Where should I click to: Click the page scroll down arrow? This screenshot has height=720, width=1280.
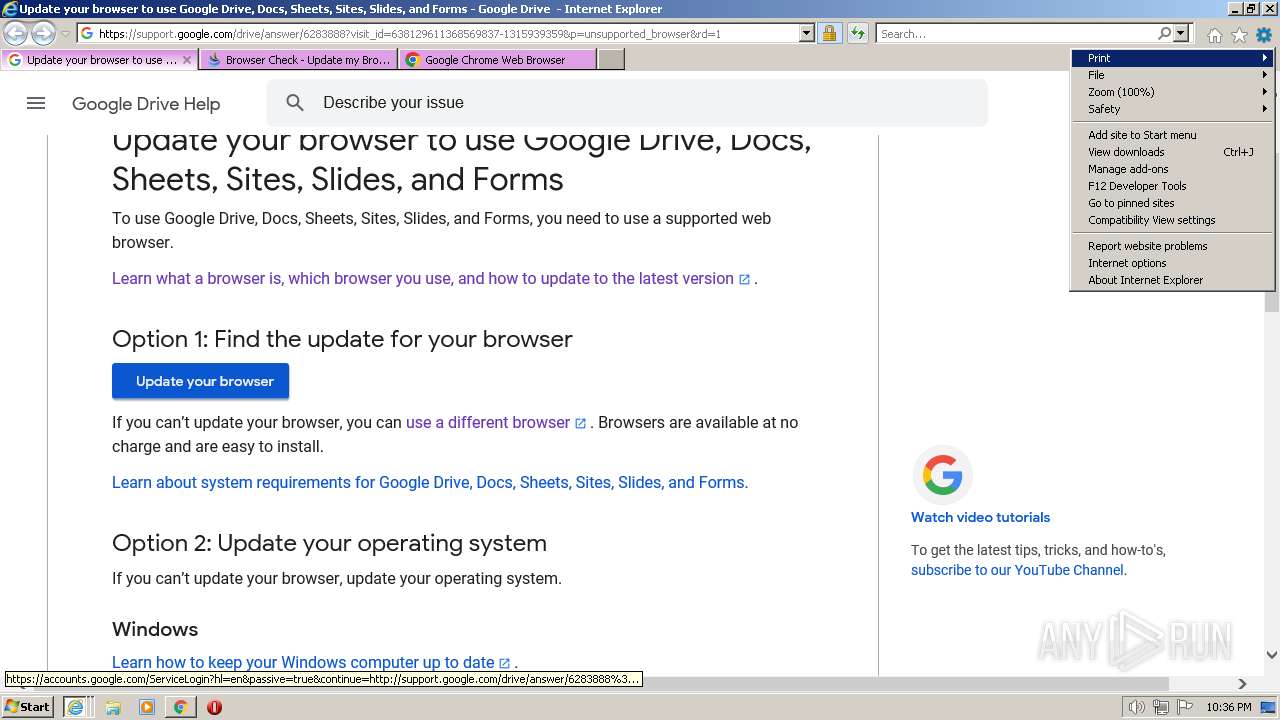(x=1272, y=655)
